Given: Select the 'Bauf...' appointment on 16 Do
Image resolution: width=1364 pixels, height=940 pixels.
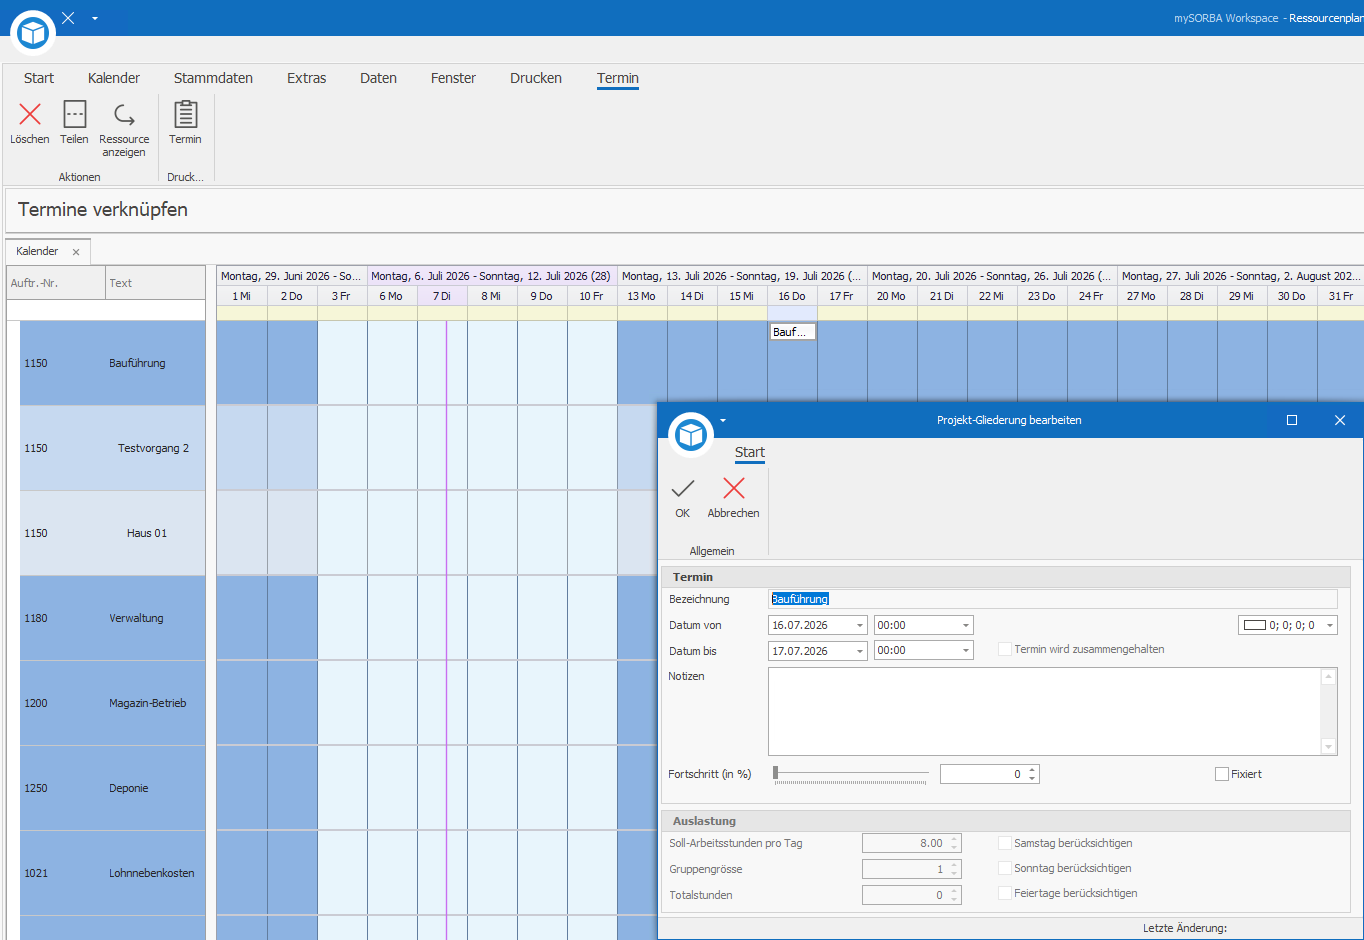Looking at the screenshot, I should (x=793, y=332).
